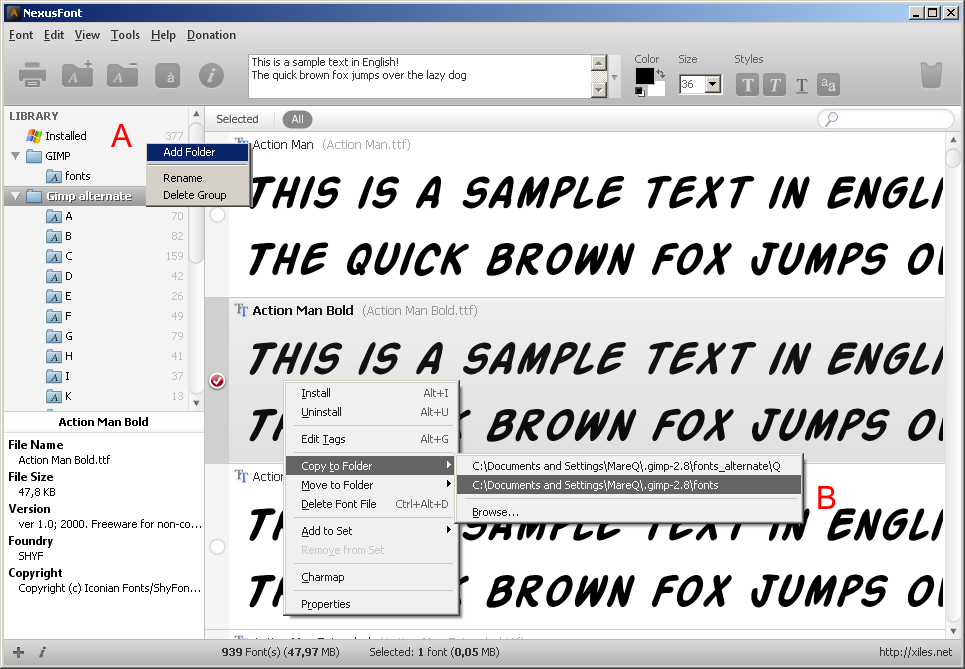
Task: Click the add folder icon with plus sign
Action: 78,75
